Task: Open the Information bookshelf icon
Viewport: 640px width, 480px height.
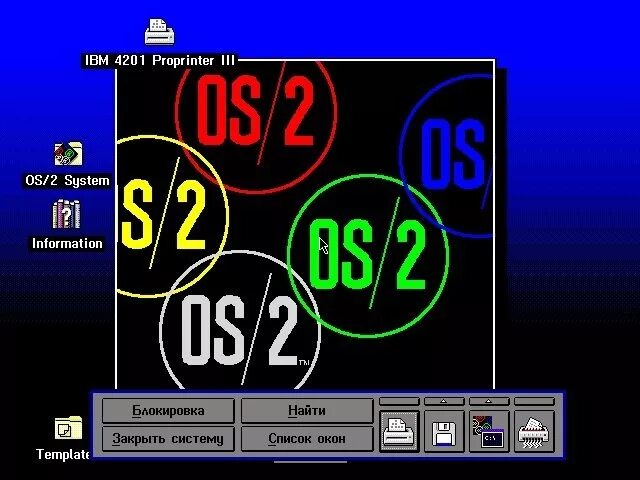Action: click(67, 214)
